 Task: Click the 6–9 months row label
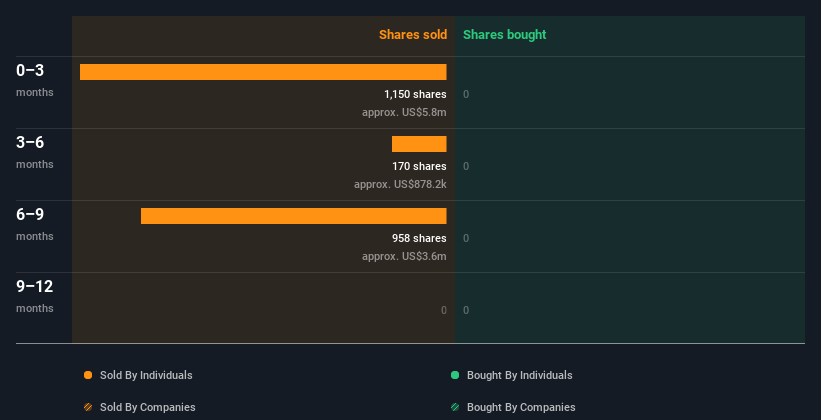[35, 224]
